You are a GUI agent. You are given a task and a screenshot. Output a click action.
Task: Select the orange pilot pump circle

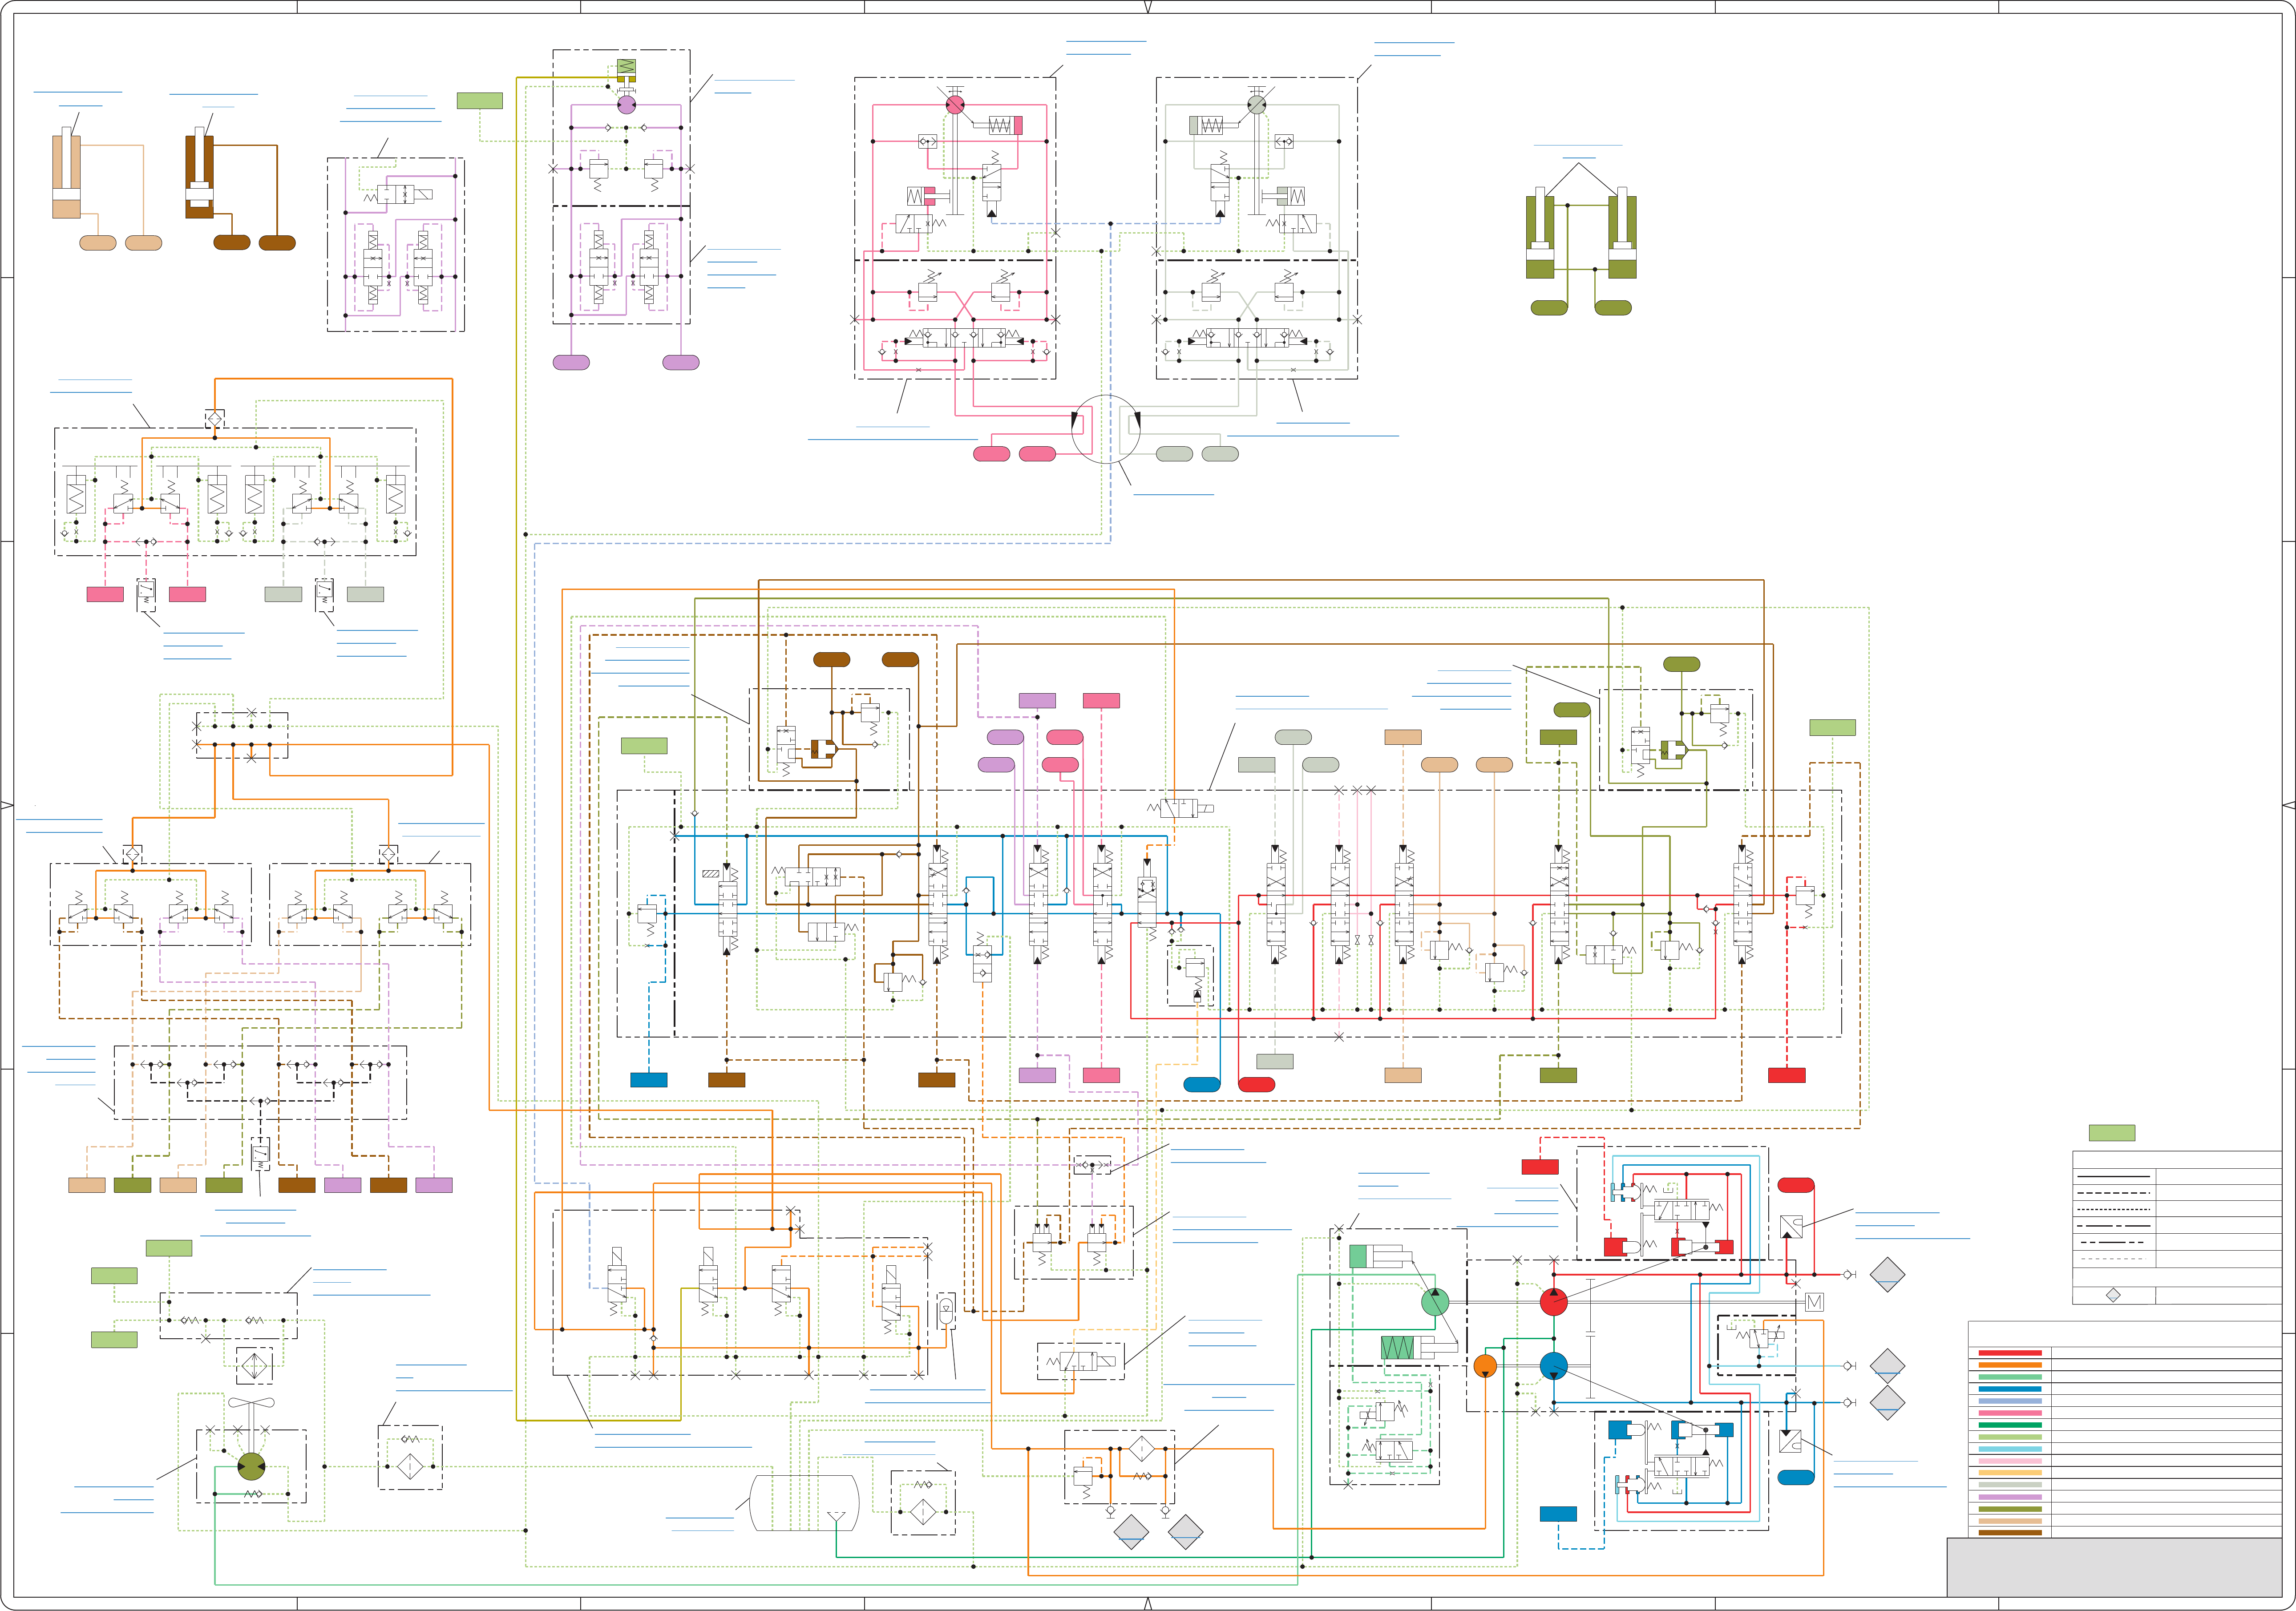[1485, 1365]
